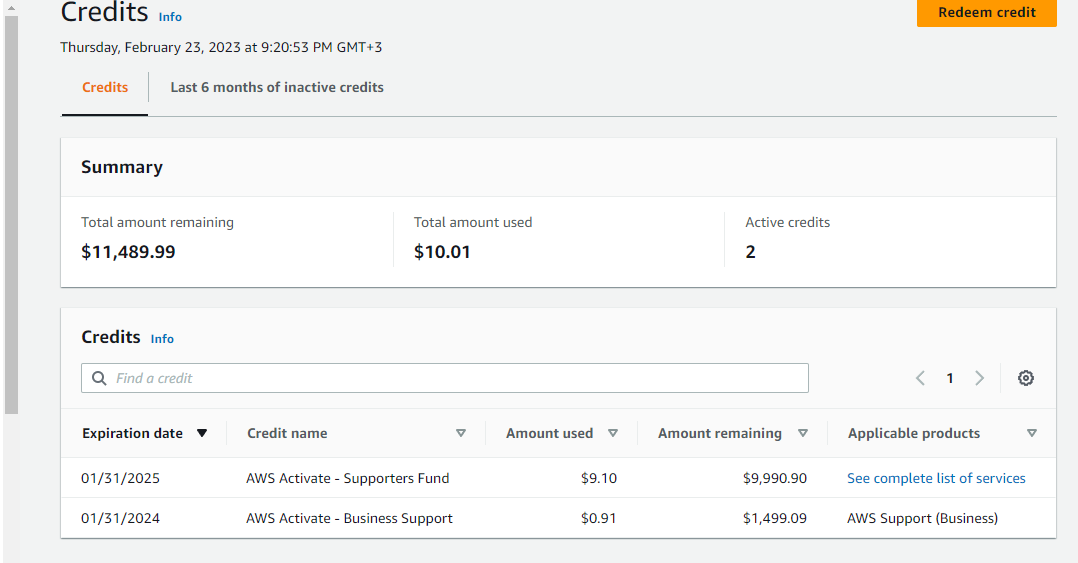The height and width of the screenshot is (563, 1078).
Task: Select the 01/31/2024 expiration date cell
Action: (120, 518)
